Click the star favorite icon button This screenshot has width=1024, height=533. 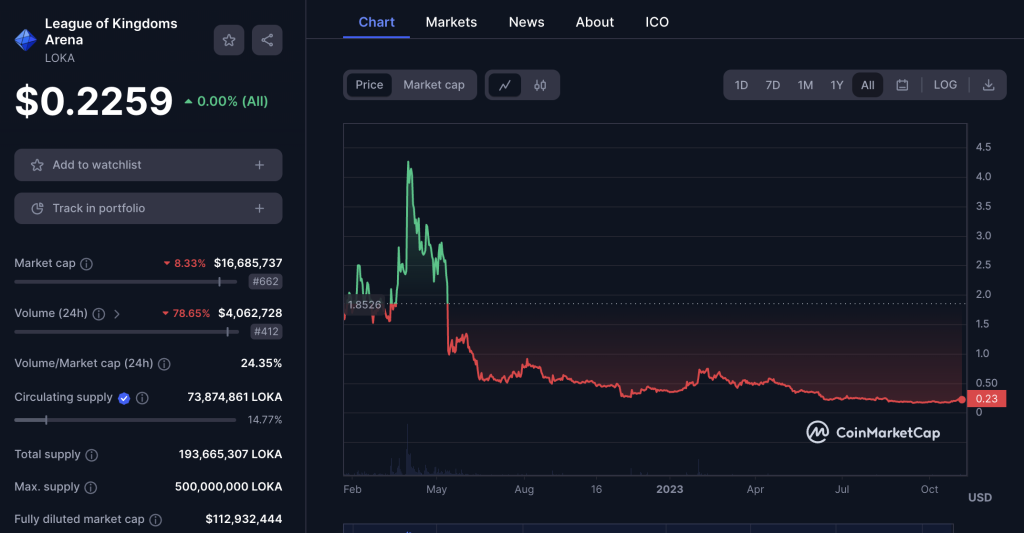click(x=229, y=40)
